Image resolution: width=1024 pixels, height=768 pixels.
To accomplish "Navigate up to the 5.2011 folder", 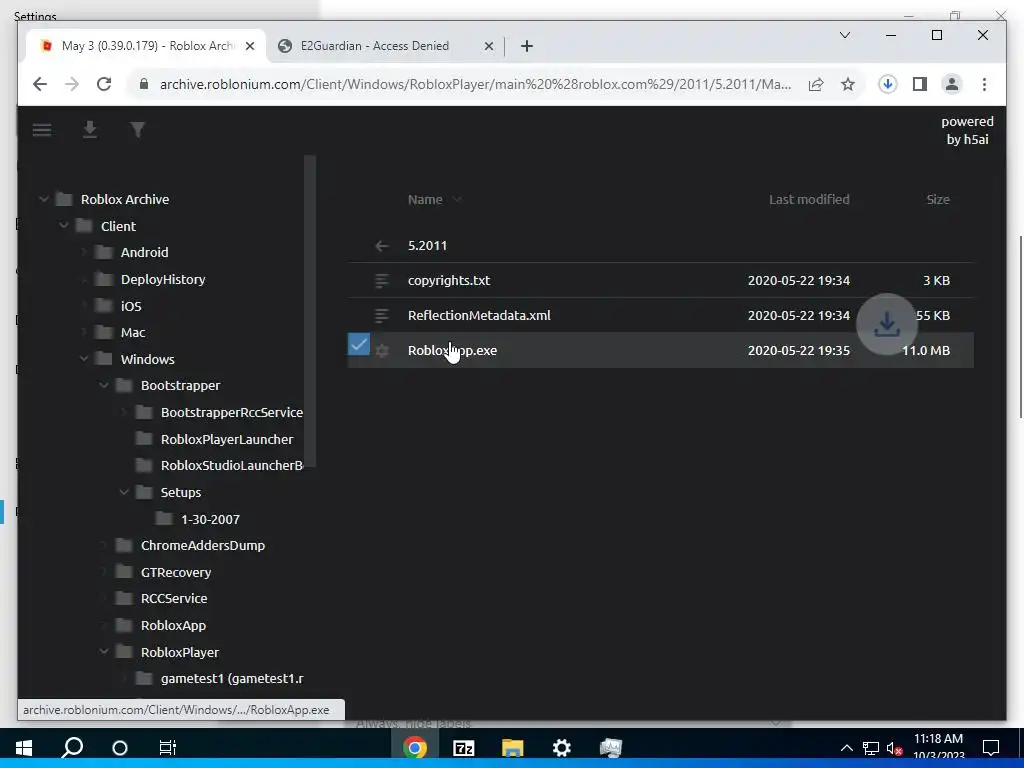I will (428, 246).
